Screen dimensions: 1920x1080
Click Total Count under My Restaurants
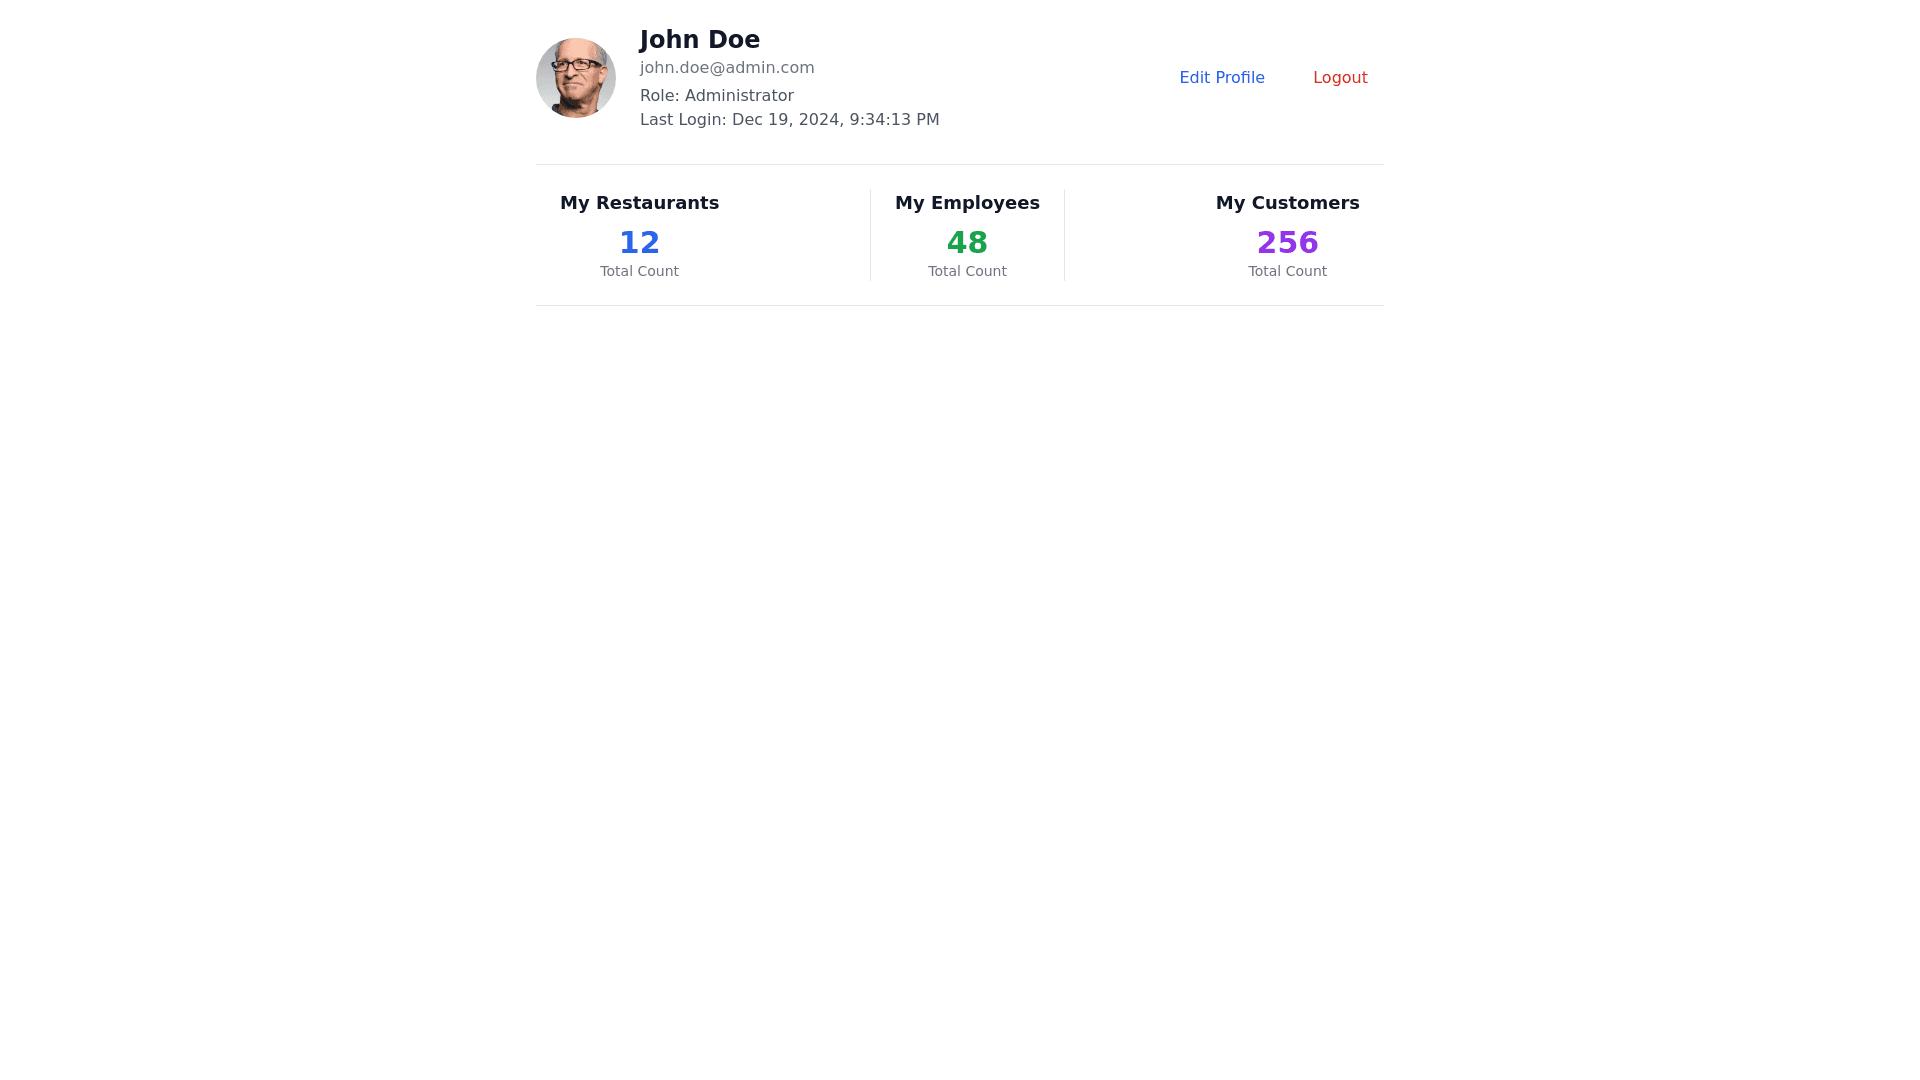point(639,272)
